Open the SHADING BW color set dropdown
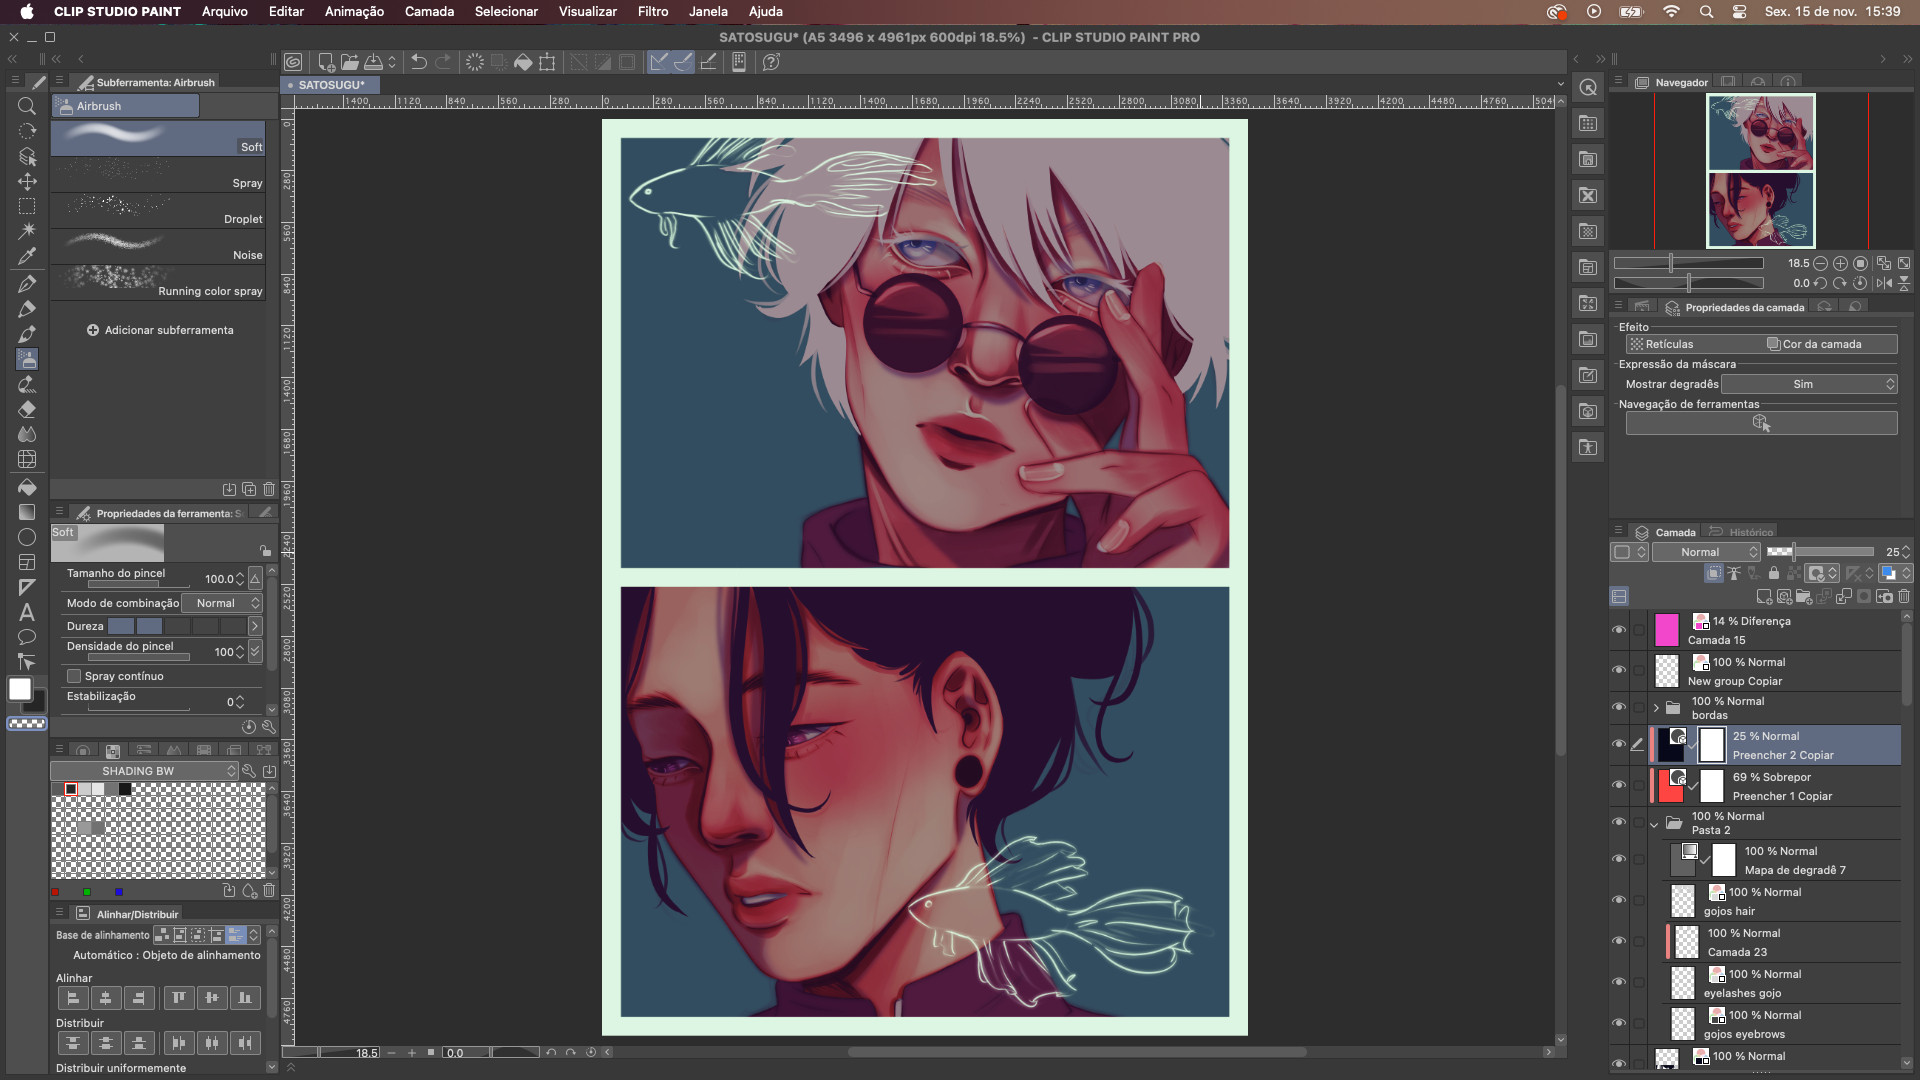This screenshot has width=1920, height=1080. 144,771
